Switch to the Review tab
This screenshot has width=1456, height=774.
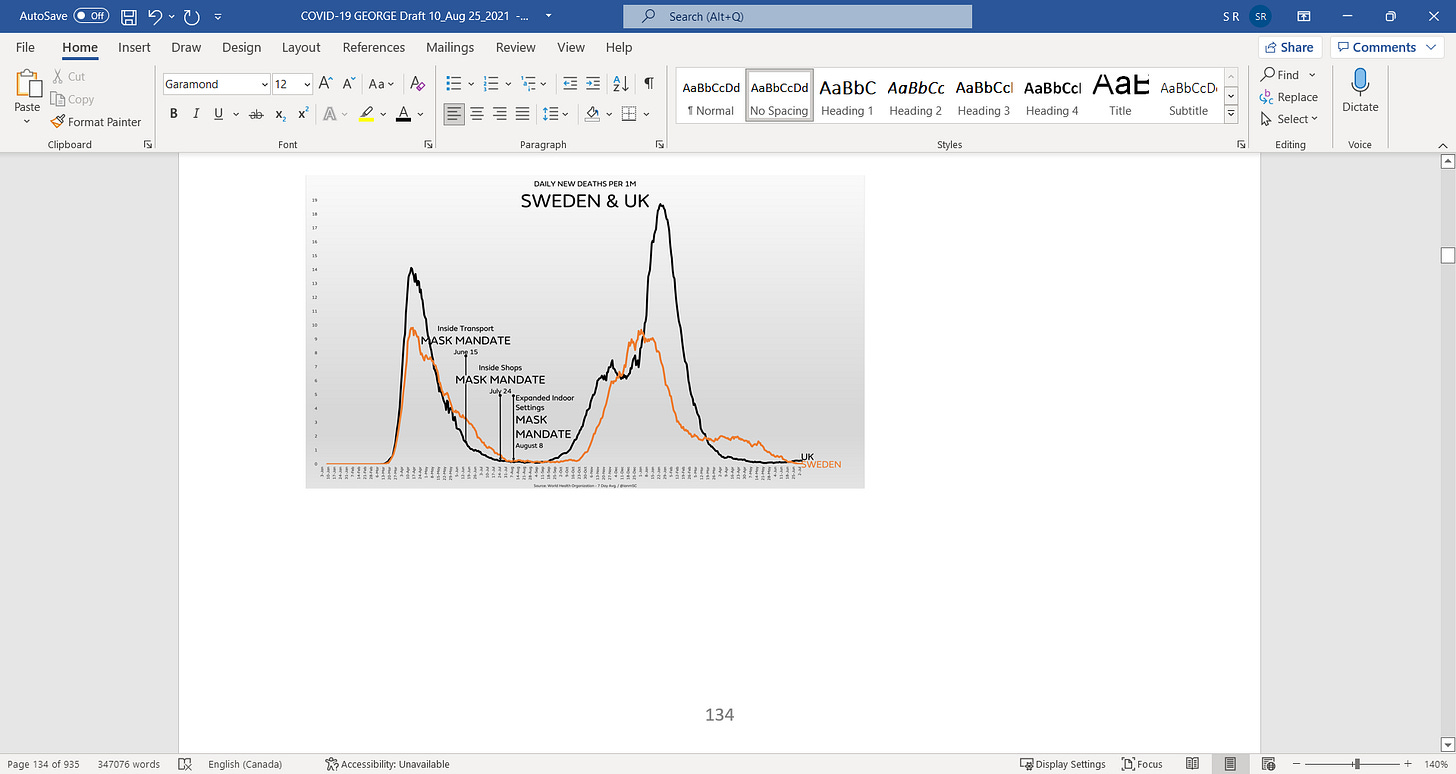515,47
